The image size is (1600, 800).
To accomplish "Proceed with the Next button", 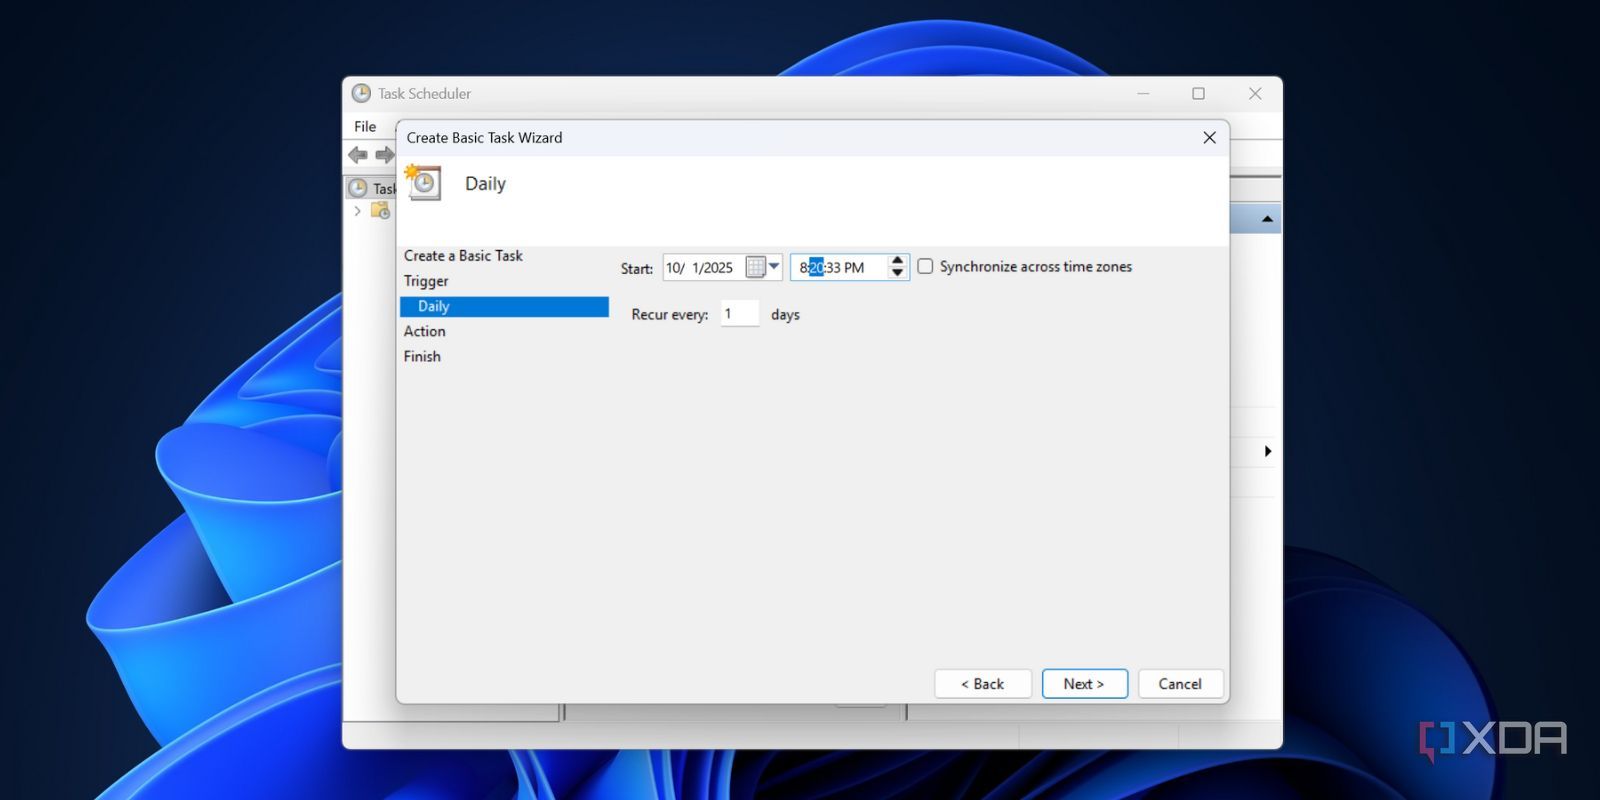I will point(1085,684).
